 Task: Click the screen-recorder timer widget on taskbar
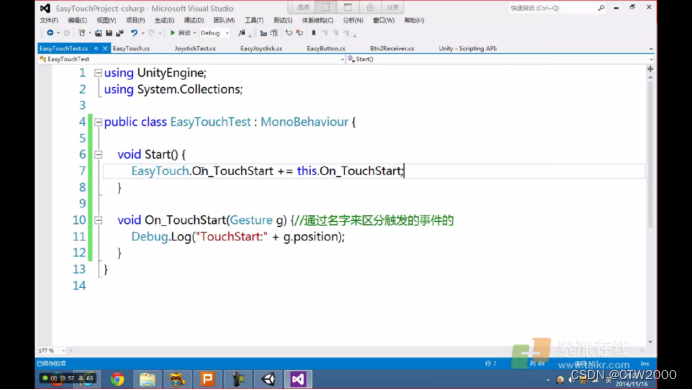tap(68, 379)
